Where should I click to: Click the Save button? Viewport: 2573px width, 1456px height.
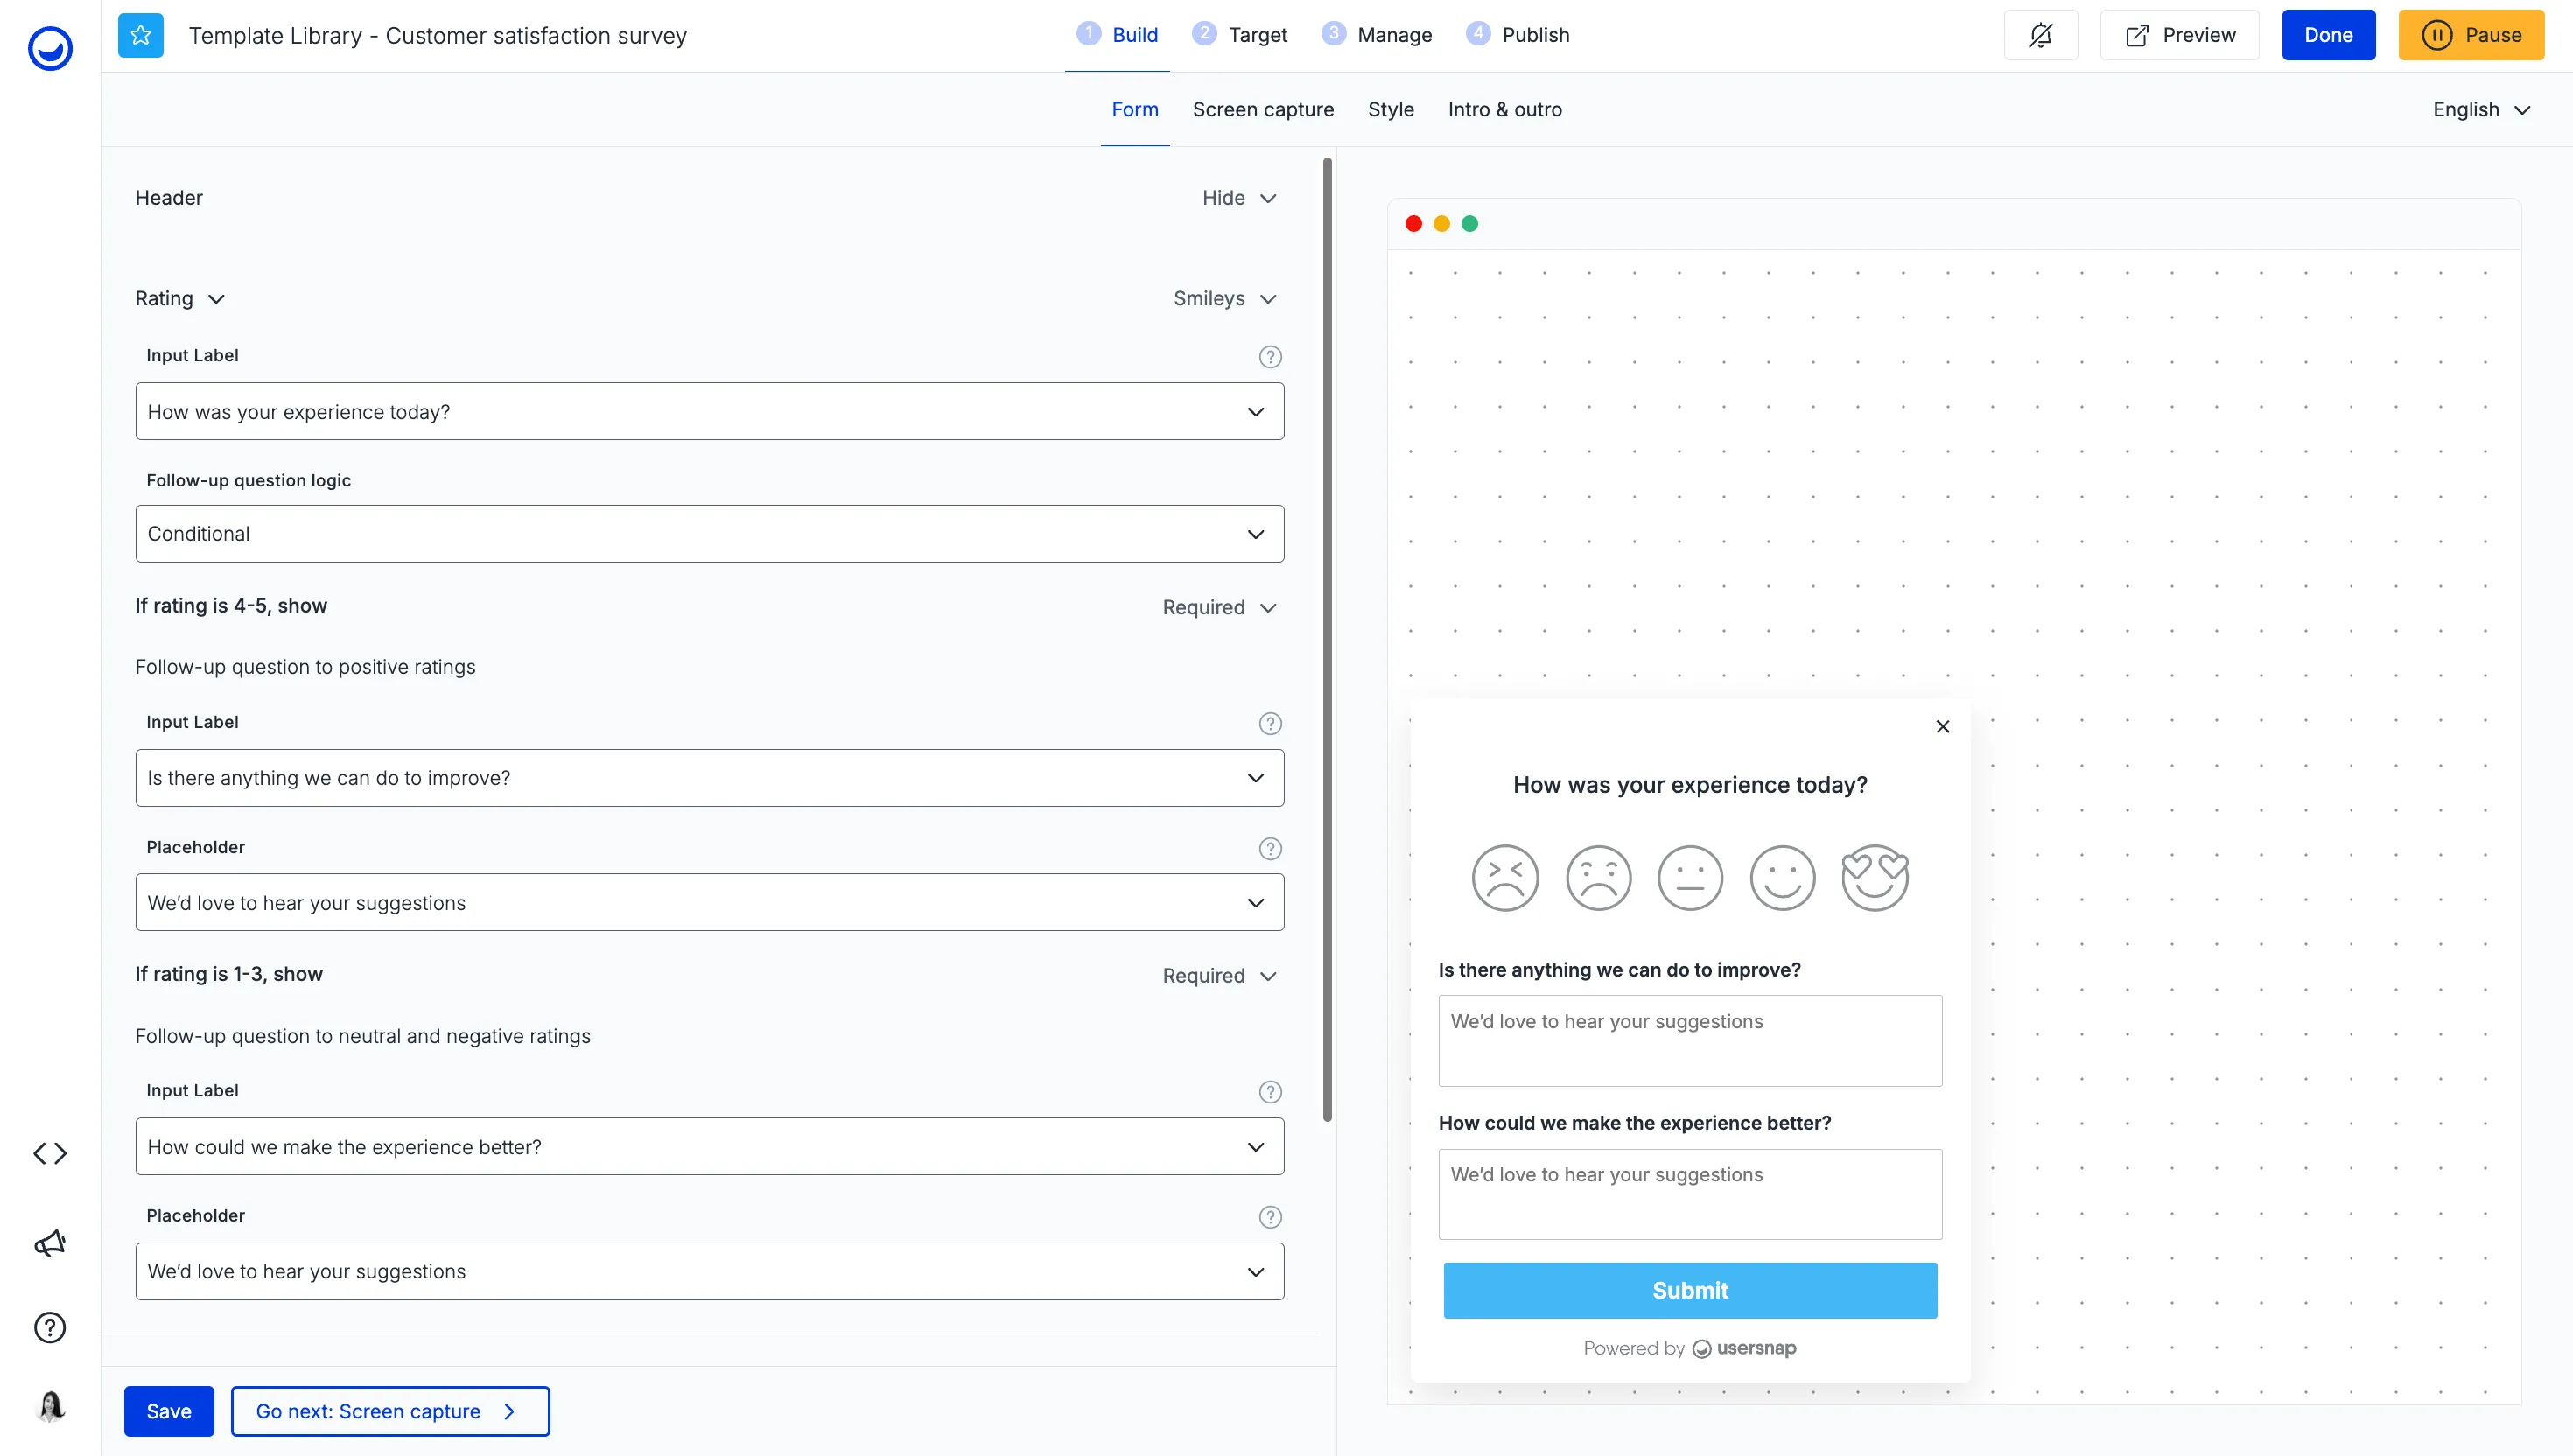(168, 1411)
